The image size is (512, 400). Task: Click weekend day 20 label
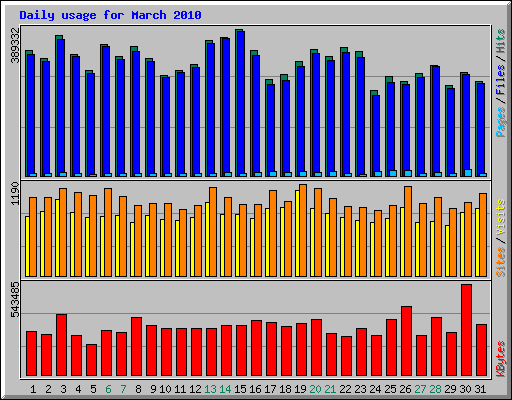(315, 389)
